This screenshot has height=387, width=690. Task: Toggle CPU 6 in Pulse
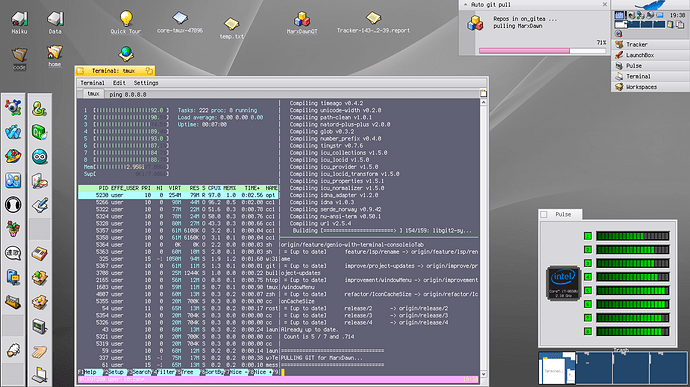588,304
